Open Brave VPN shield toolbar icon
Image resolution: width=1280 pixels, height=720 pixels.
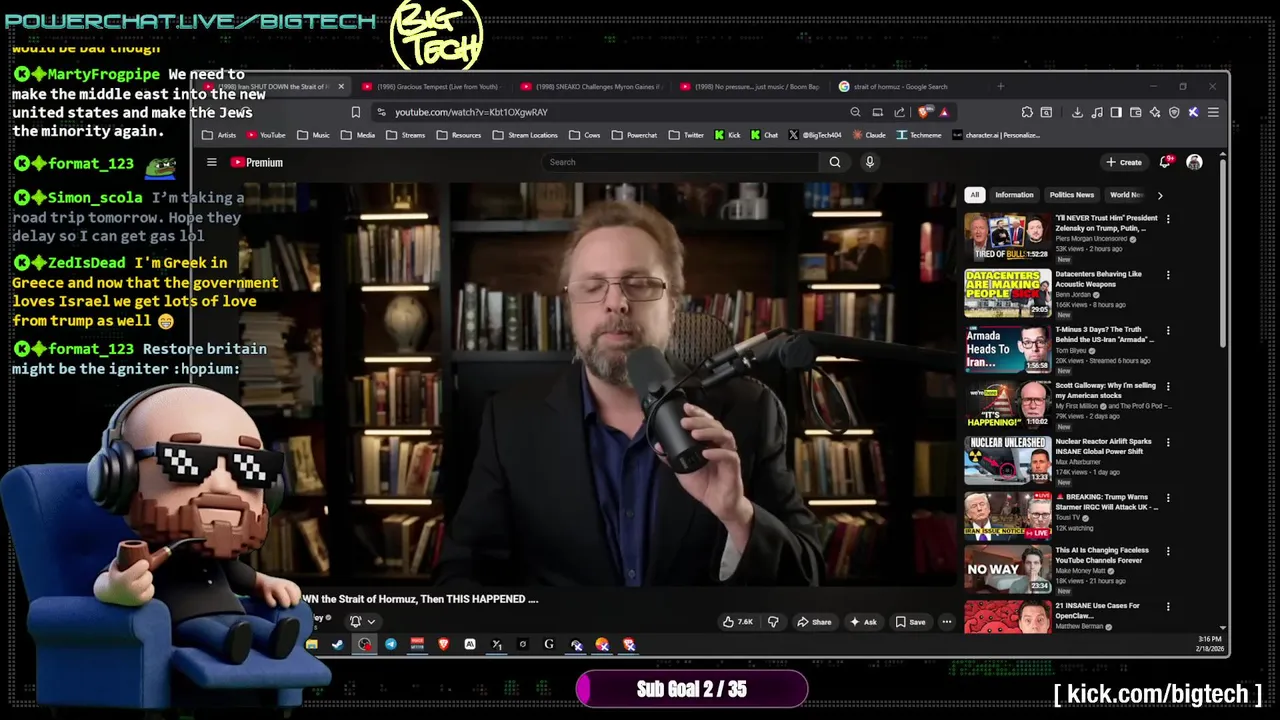coord(1174,112)
